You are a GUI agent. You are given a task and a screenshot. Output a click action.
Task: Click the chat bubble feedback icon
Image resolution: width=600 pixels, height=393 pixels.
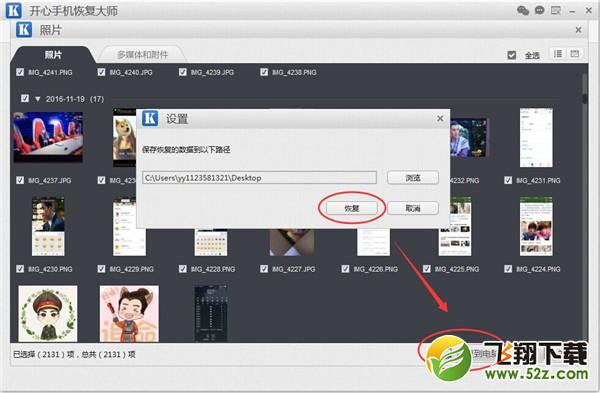click(x=540, y=10)
